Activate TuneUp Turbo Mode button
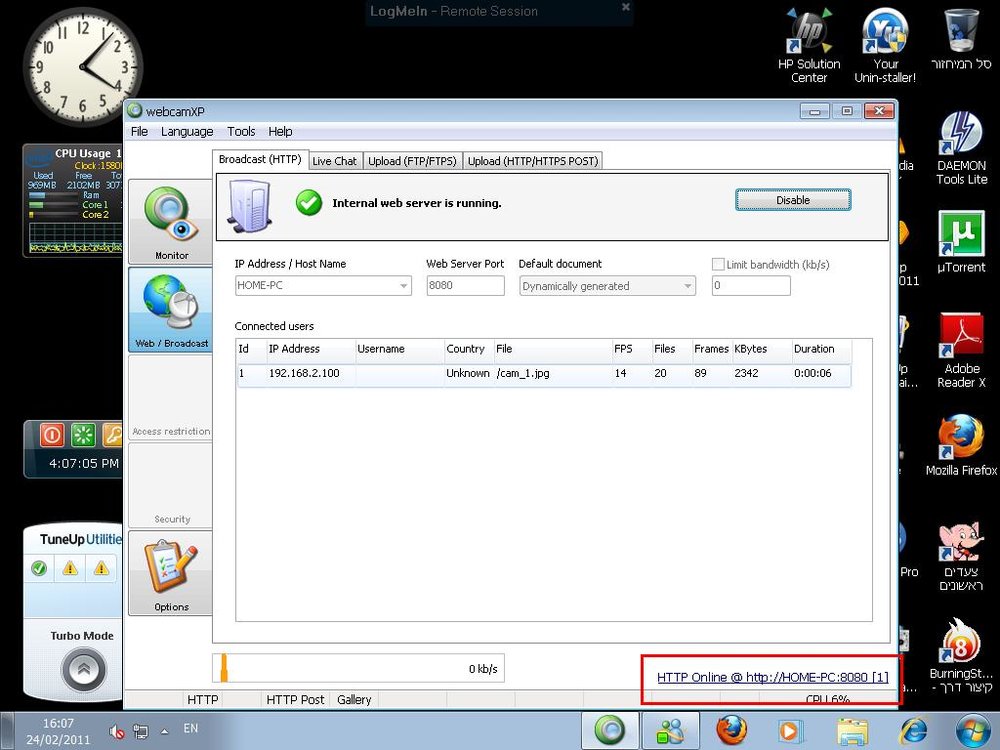The width and height of the screenshot is (1000, 750). [x=83, y=669]
